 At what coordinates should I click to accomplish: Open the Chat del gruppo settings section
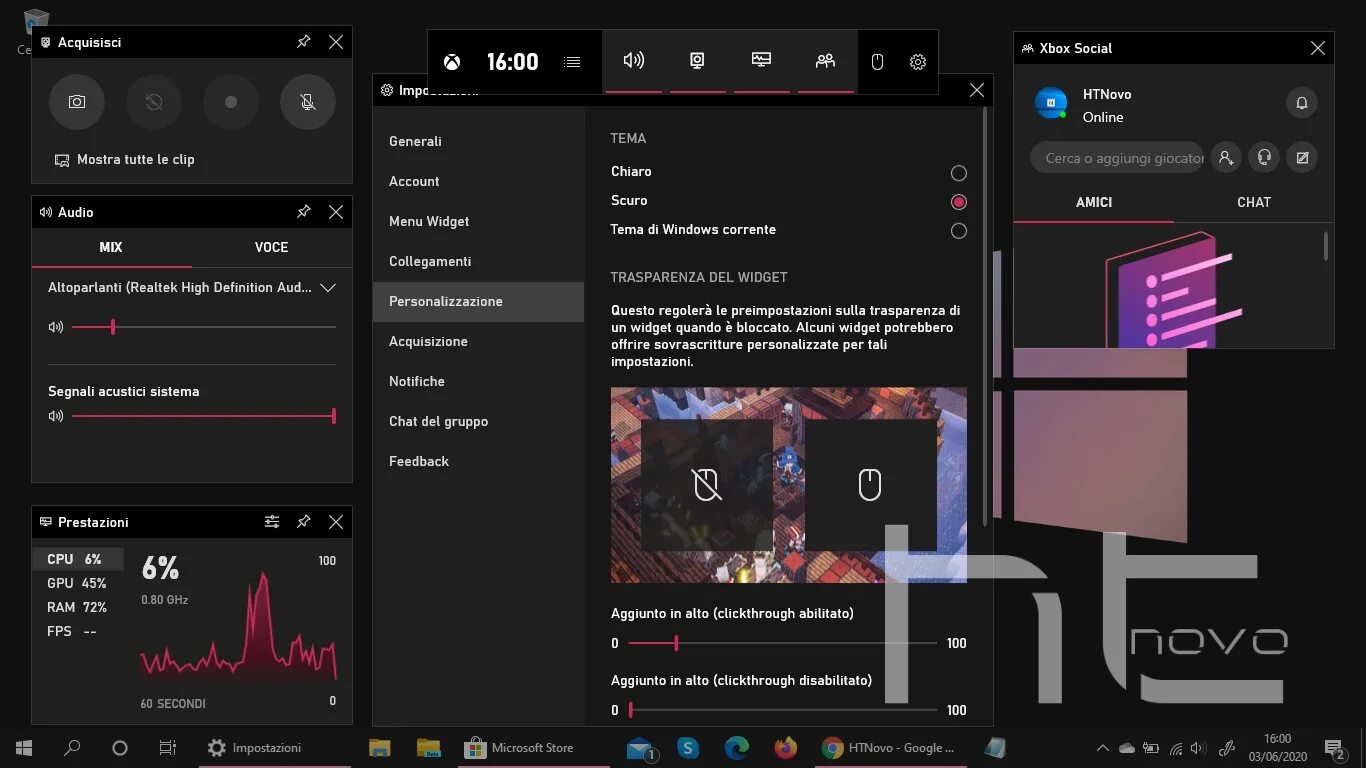pyautogui.click(x=478, y=421)
